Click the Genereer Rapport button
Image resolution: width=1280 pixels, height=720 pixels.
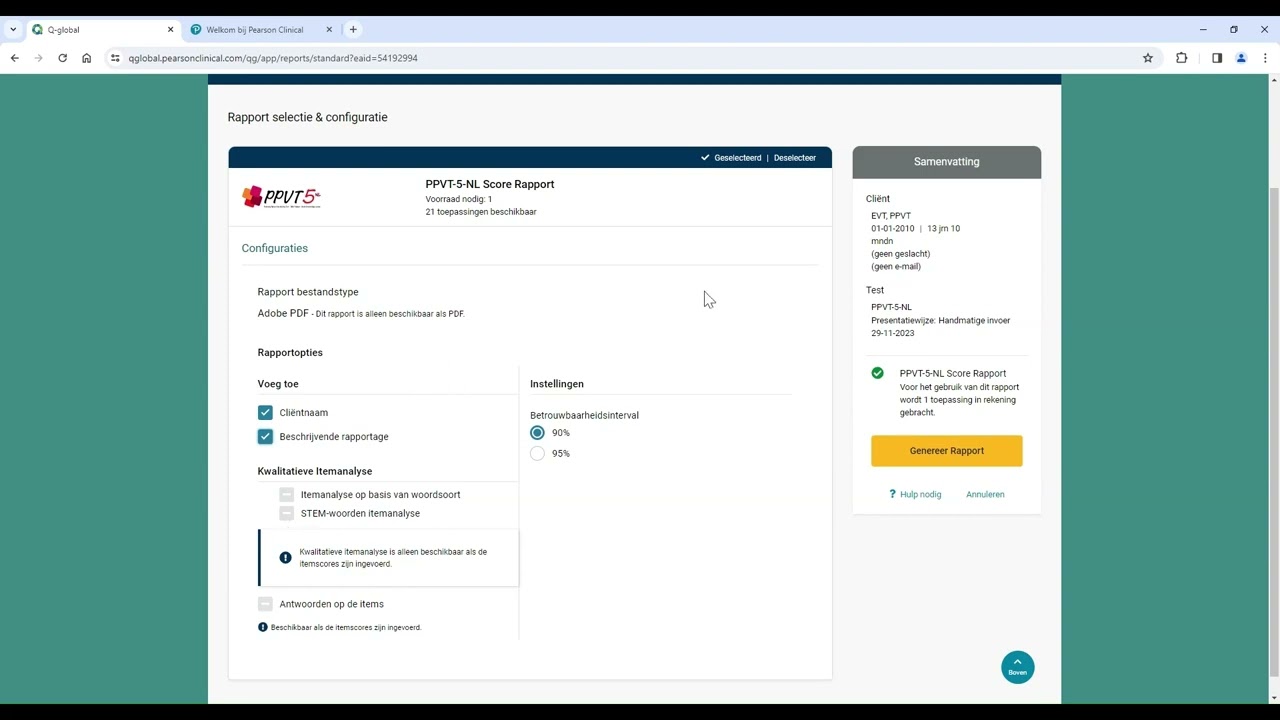tap(947, 451)
